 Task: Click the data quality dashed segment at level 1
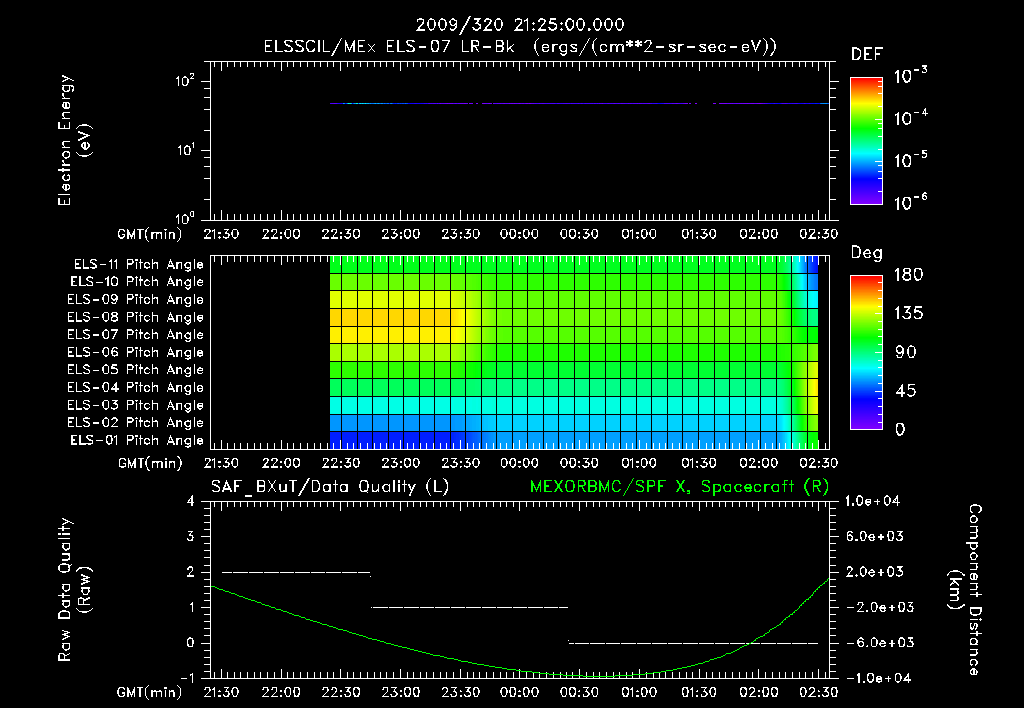(470, 607)
